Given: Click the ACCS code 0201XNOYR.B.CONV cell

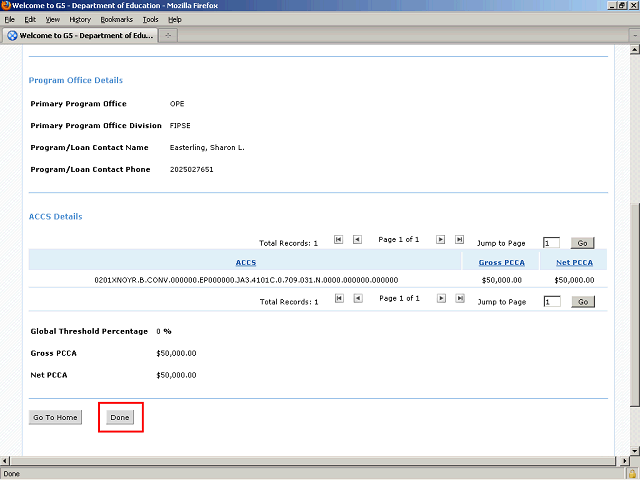Looking at the screenshot, I should pyautogui.click(x=246, y=280).
